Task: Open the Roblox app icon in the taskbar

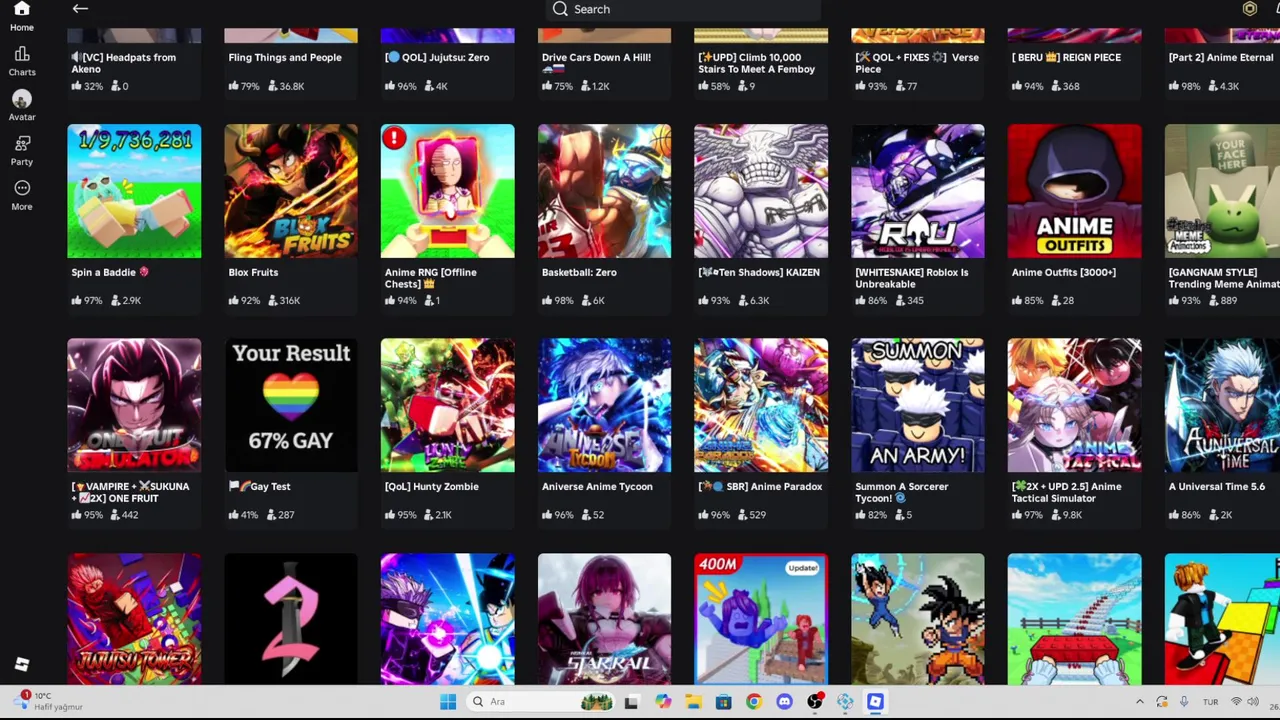Action: [875, 702]
